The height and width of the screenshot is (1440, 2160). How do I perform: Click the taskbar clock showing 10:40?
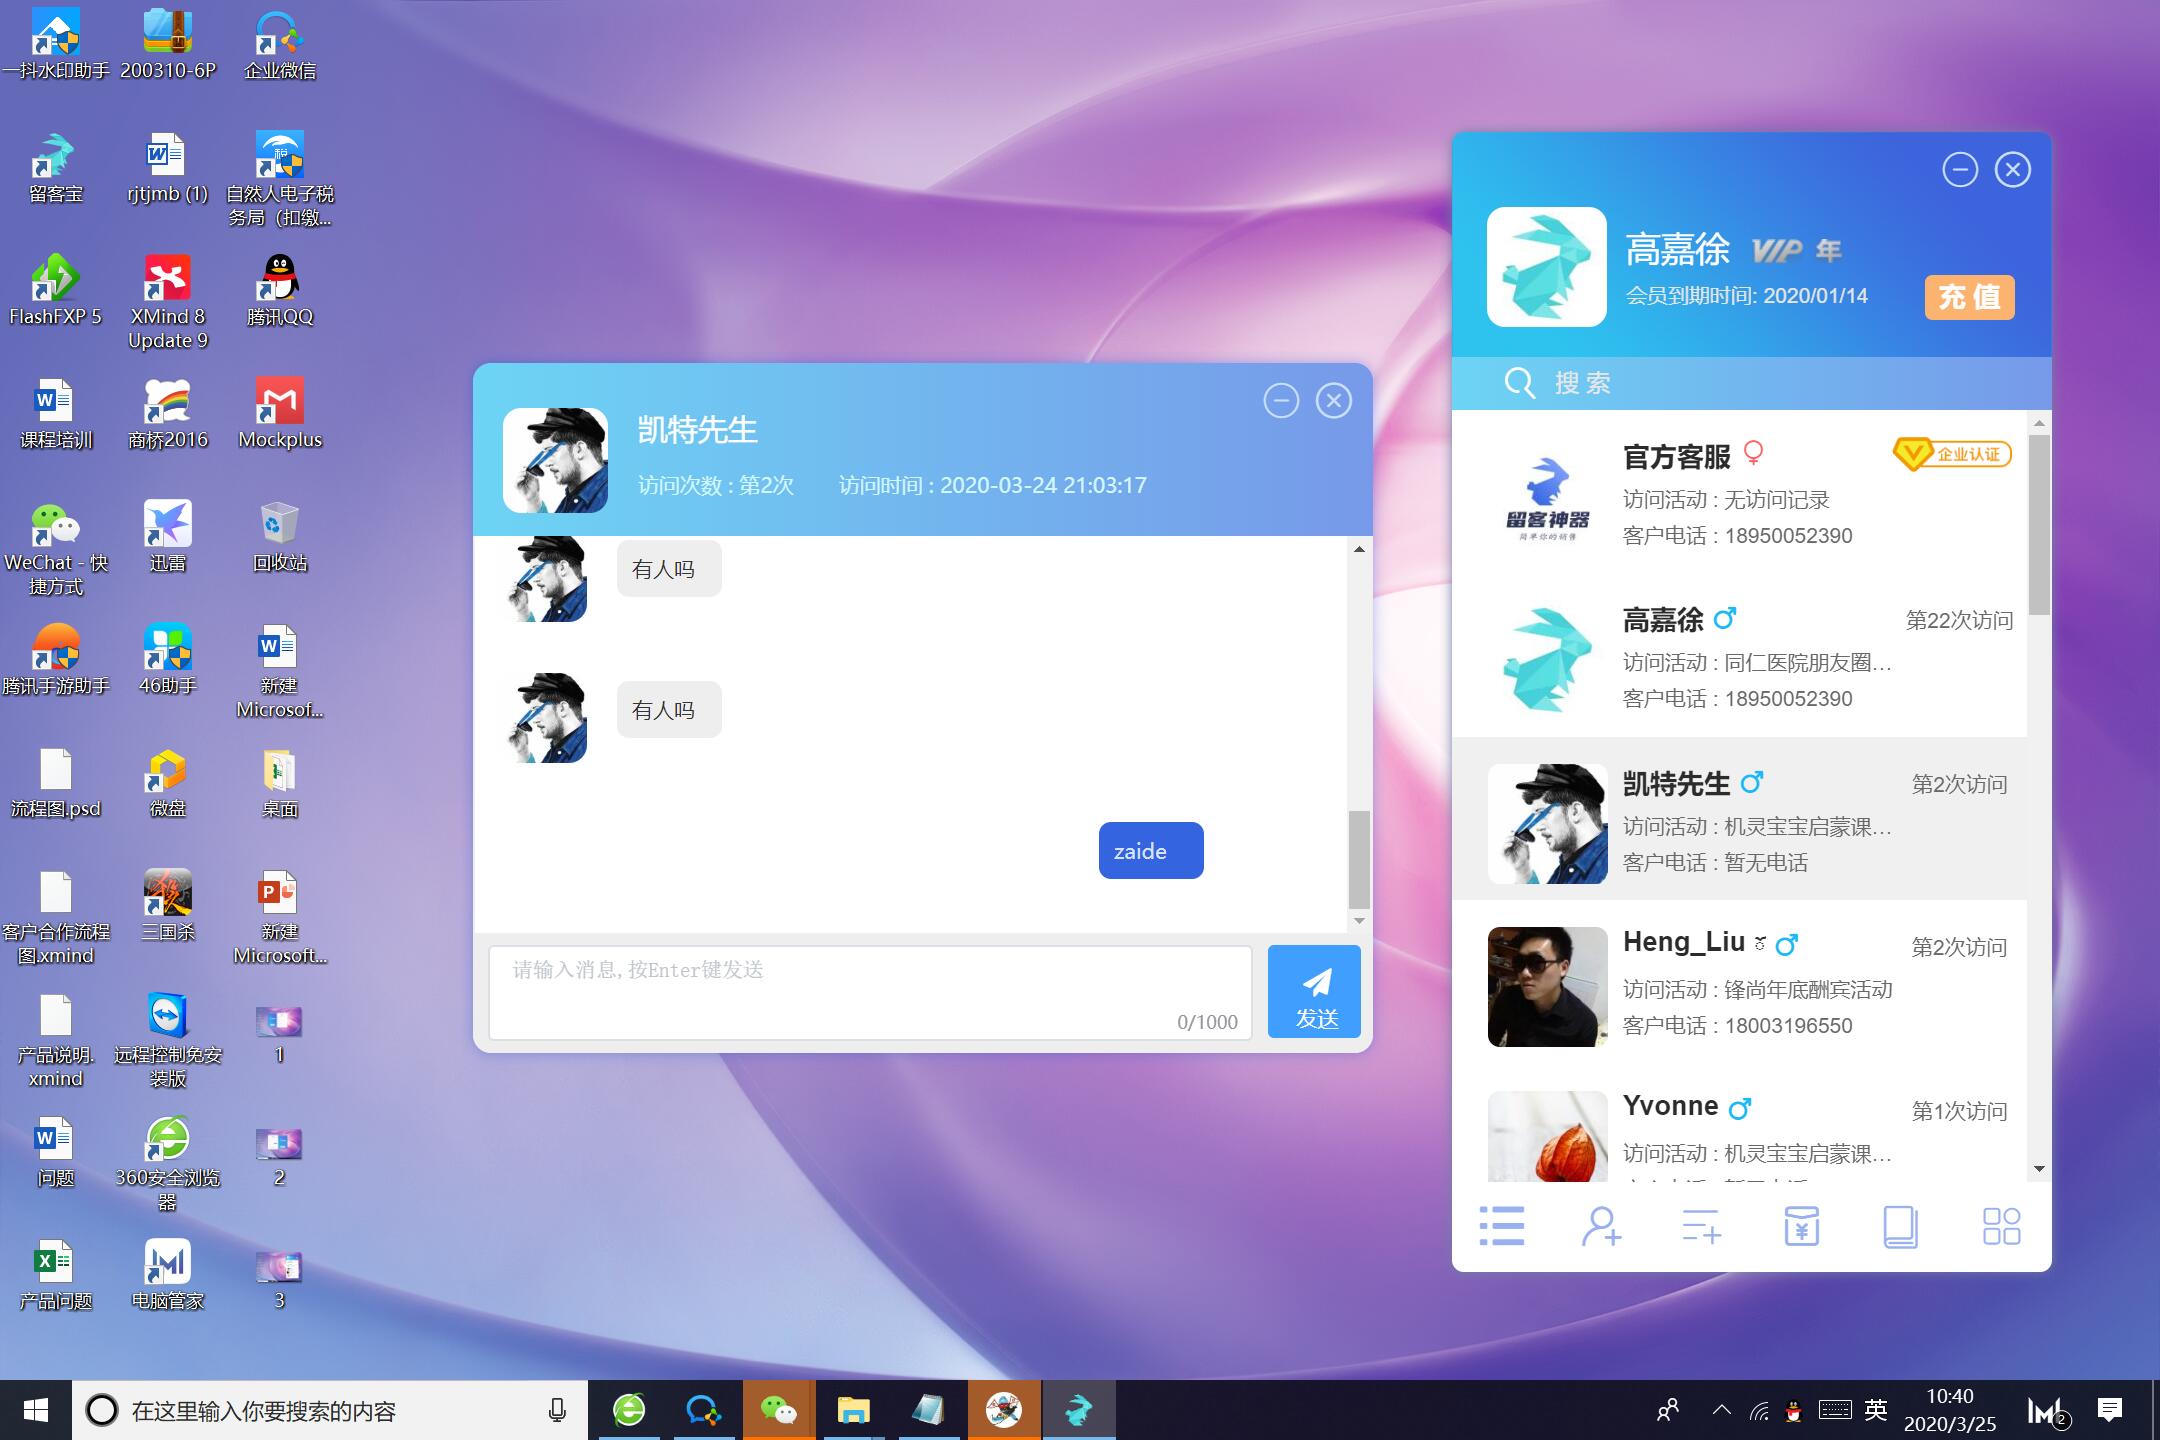[x=1950, y=1410]
